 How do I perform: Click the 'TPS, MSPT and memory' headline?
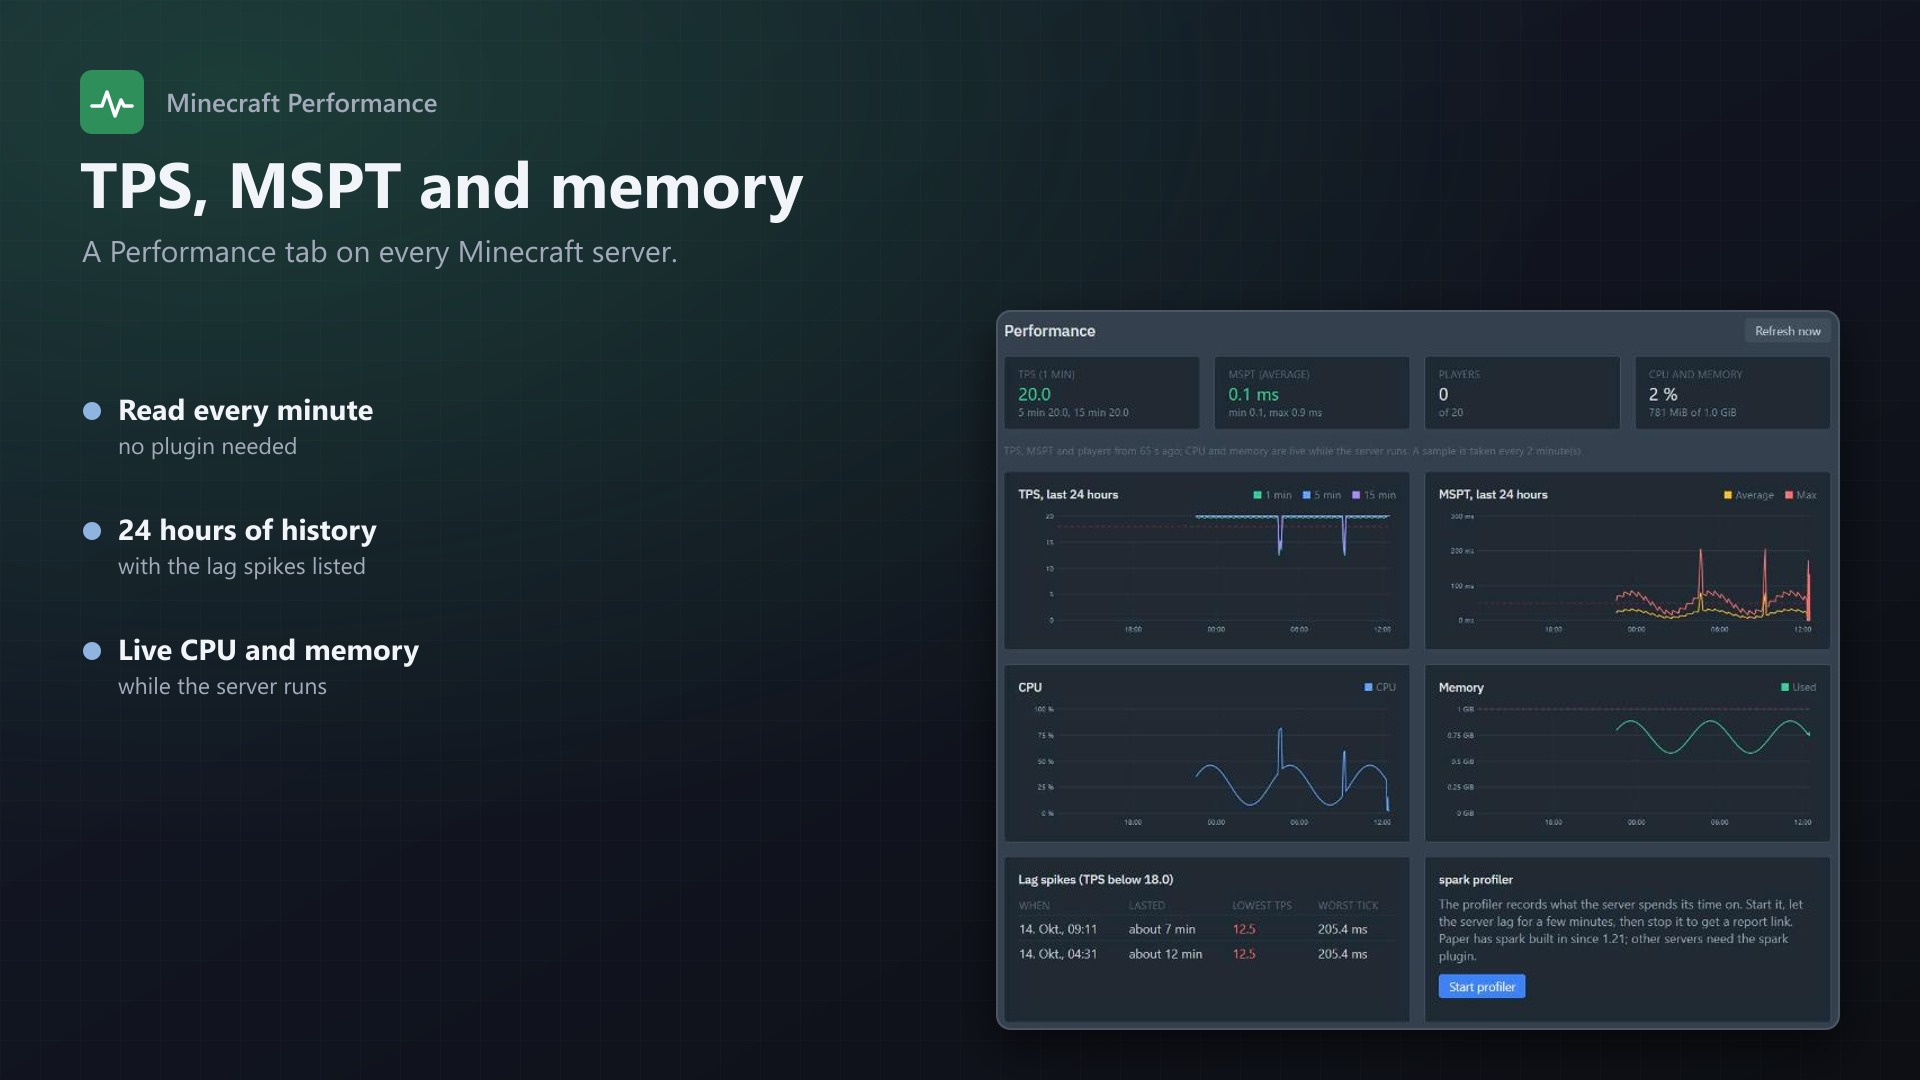[442, 187]
